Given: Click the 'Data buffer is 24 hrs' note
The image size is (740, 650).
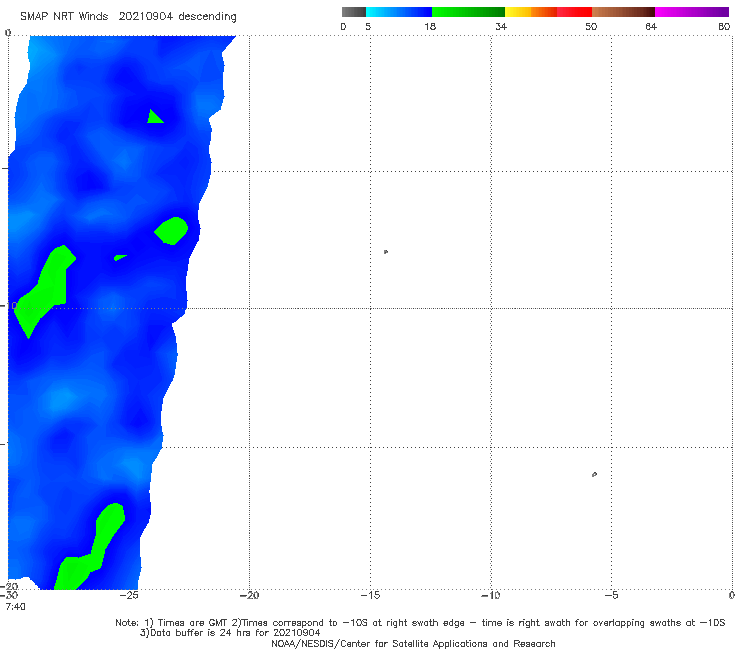Looking at the screenshot, I should [230, 633].
